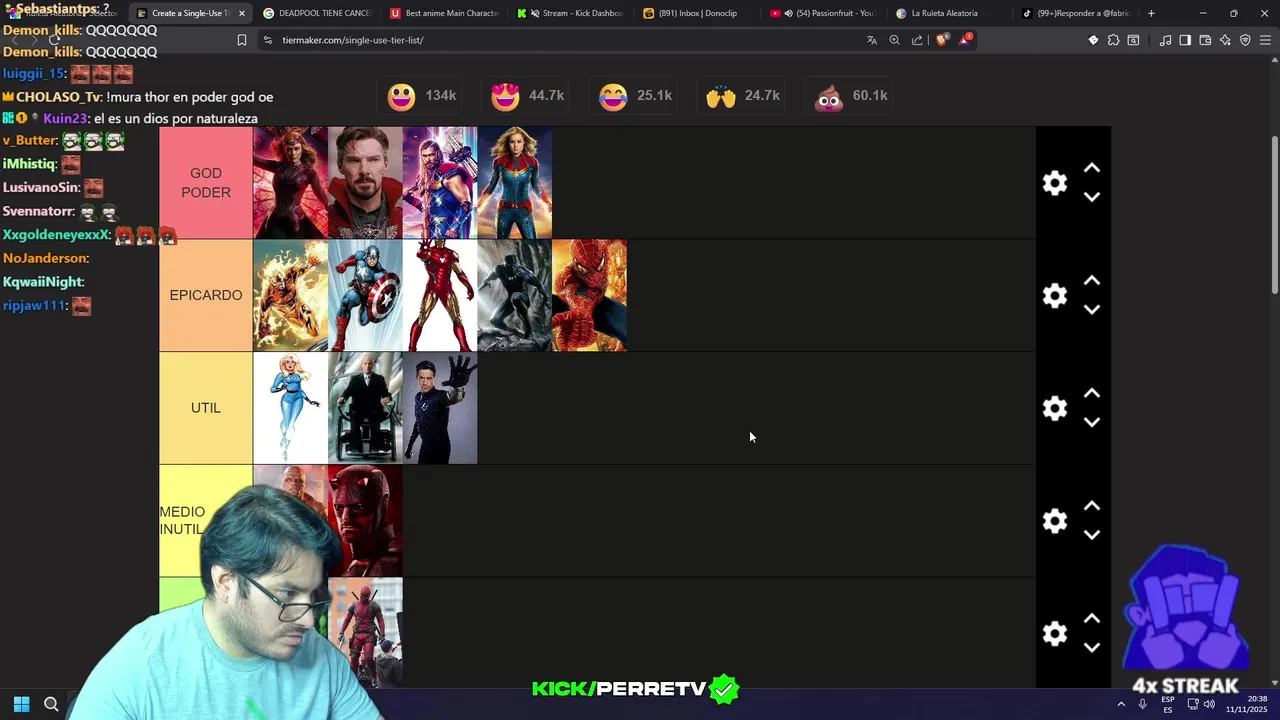1280x720 pixels.
Task: Click the zoom magnifier icon in address bar
Action: point(894,40)
